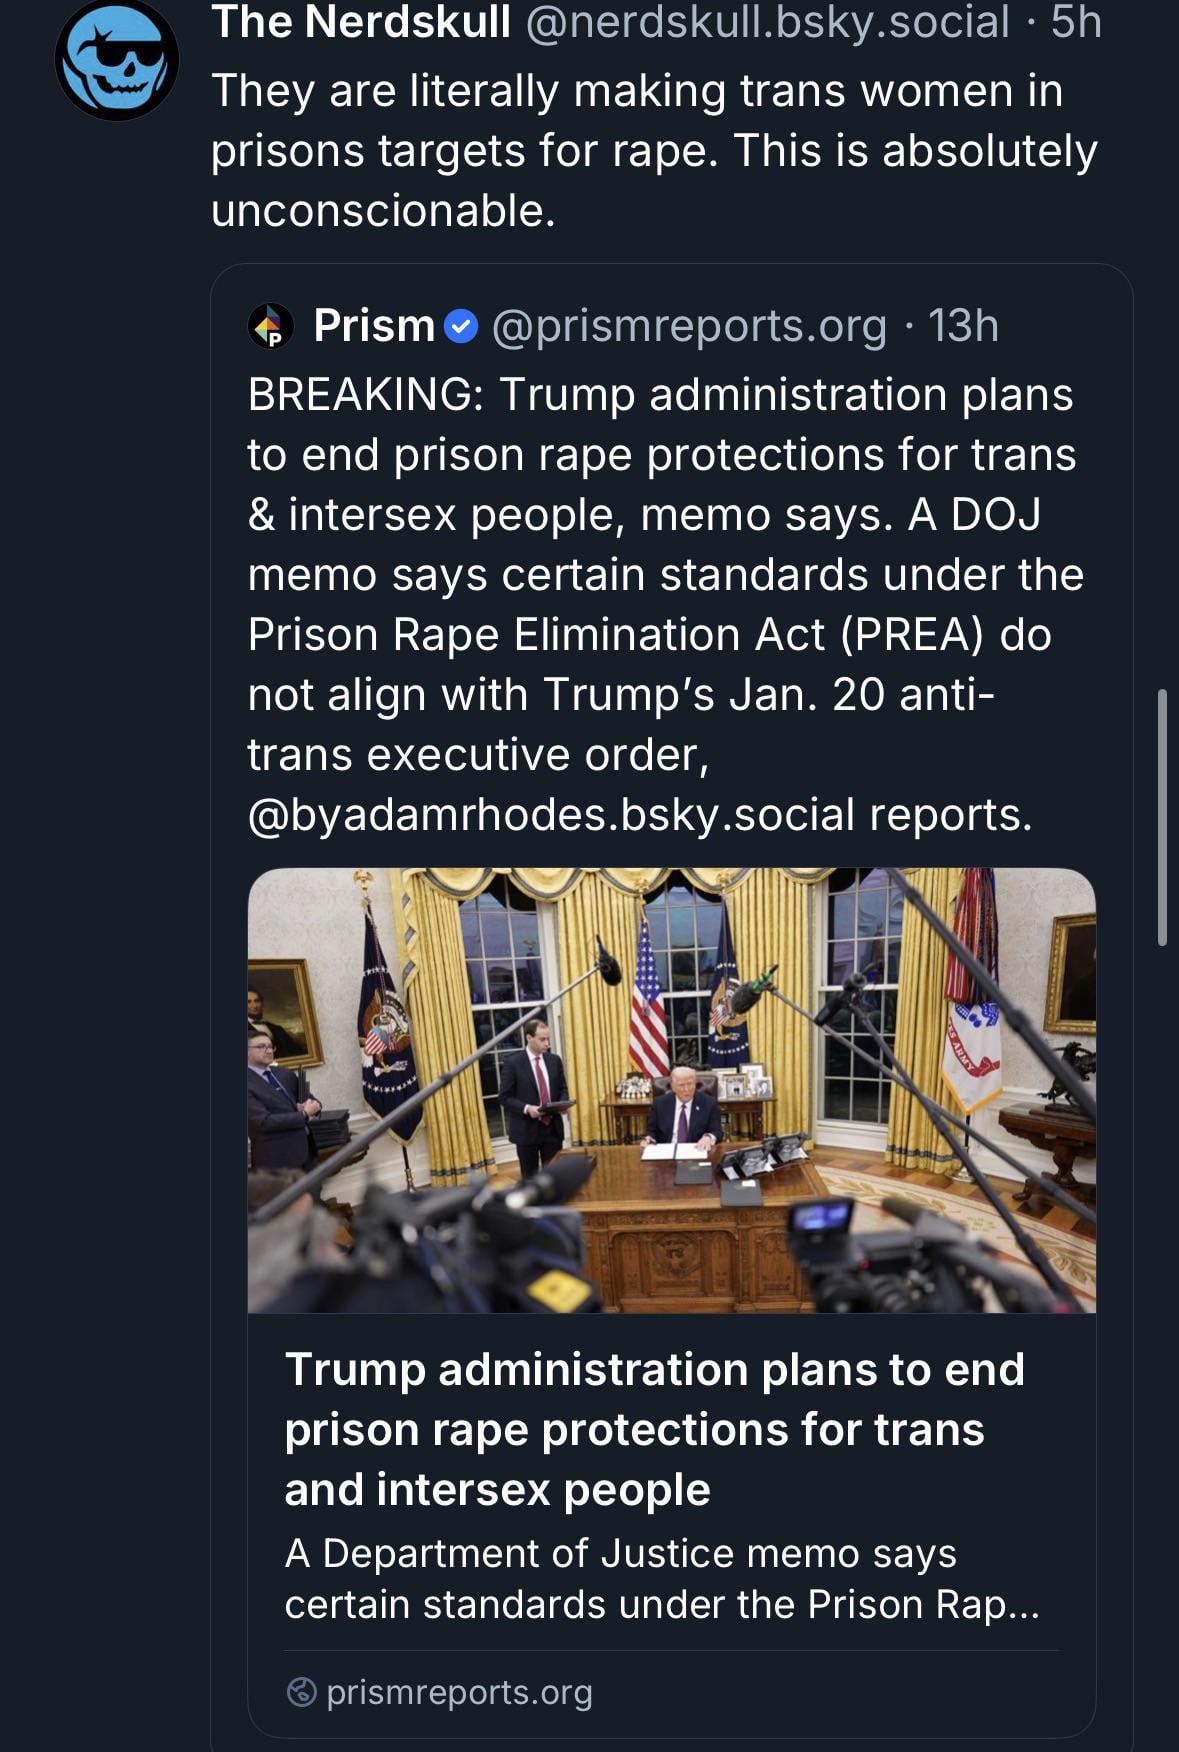Visit the prismreports.org domain link
The height and width of the screenshot is (1752, 1179).
click(x=459, y=1691)
